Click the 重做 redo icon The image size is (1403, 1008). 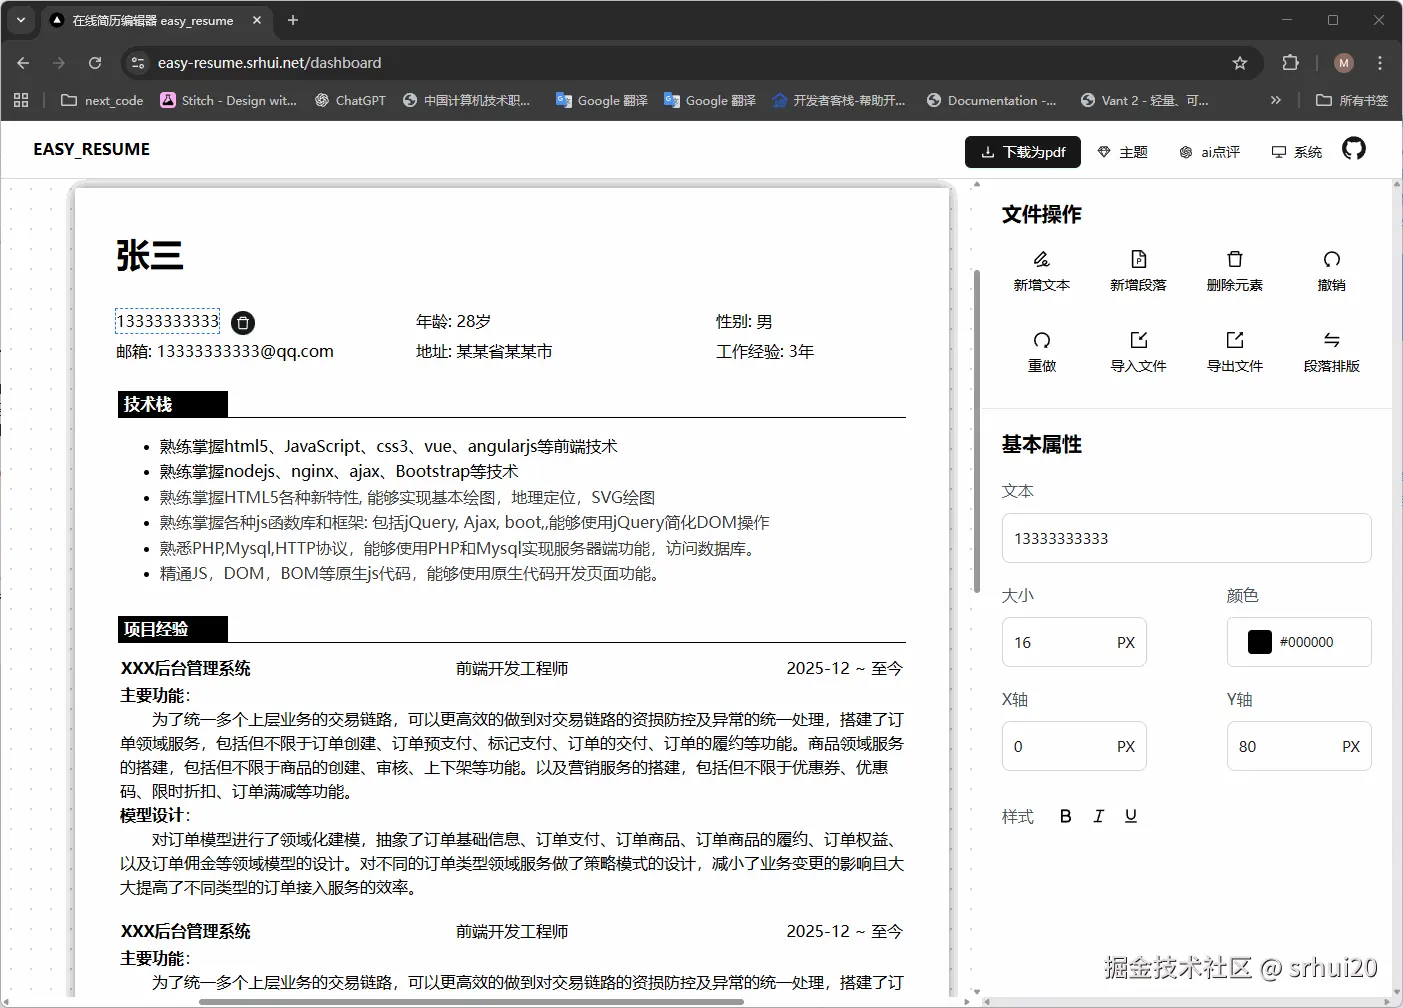click(1041, 340)
